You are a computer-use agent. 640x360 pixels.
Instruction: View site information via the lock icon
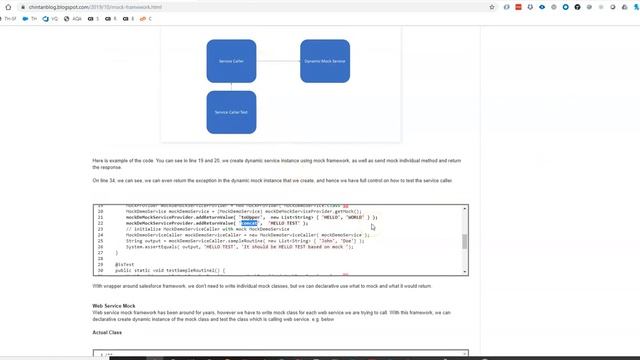23,7
